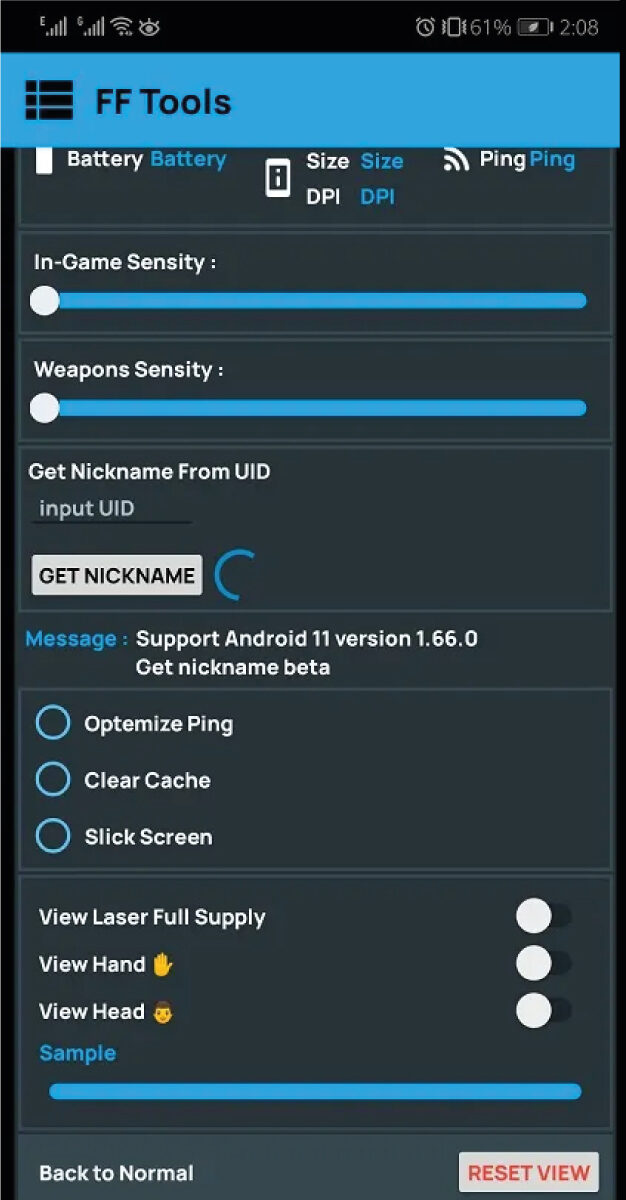Screen dimensions: 626x1200
Task: Tap the white battery icon
Action: tap(44, 159)
